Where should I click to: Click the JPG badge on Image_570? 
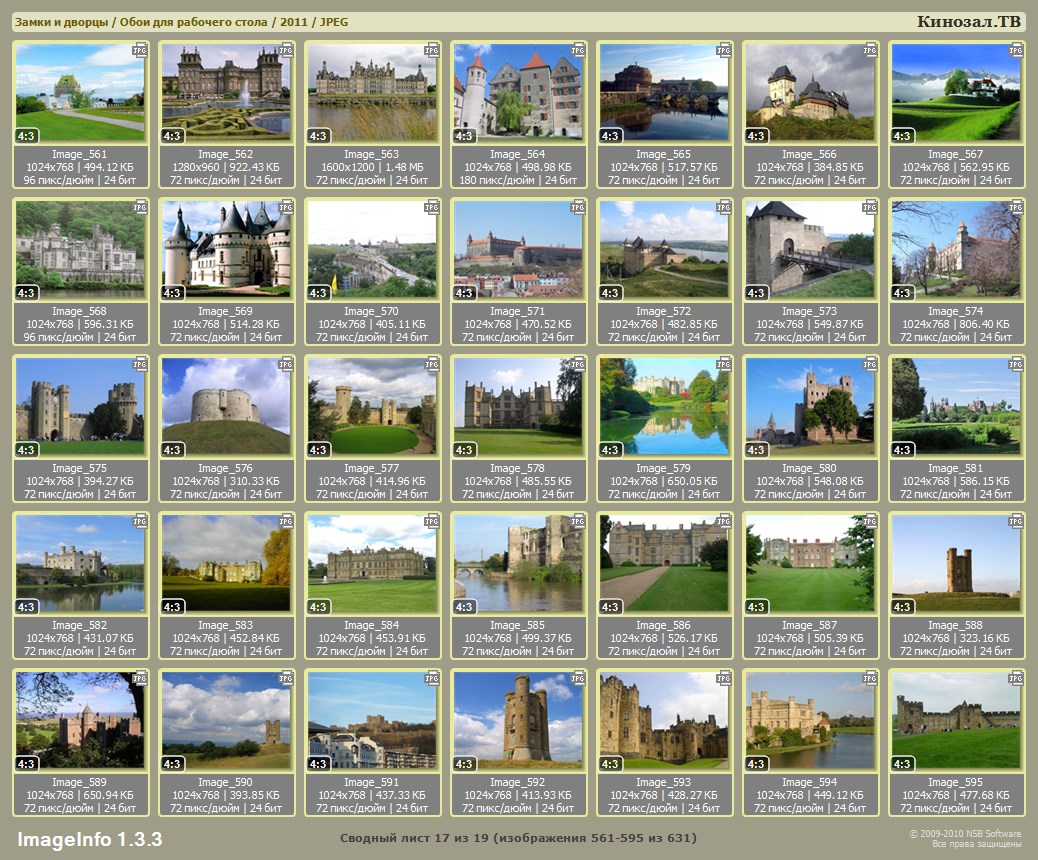(431, 207)
